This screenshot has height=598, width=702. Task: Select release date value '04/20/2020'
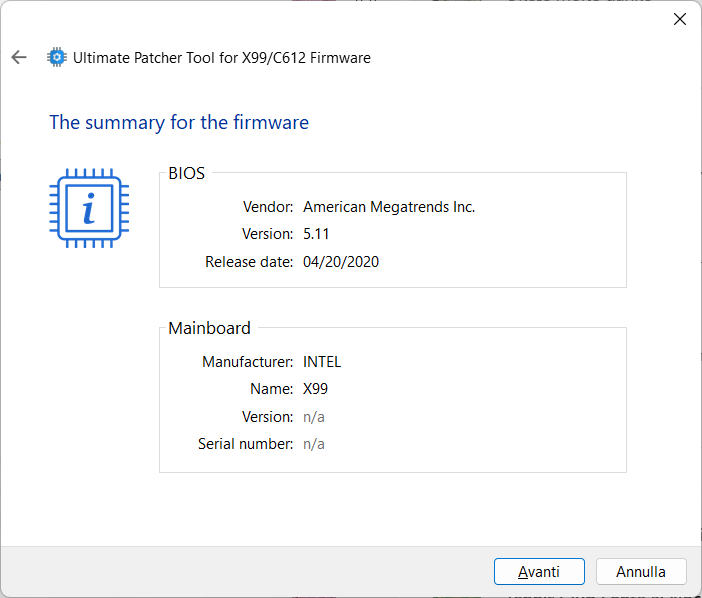pyautogui.click(x=341, y=261)
